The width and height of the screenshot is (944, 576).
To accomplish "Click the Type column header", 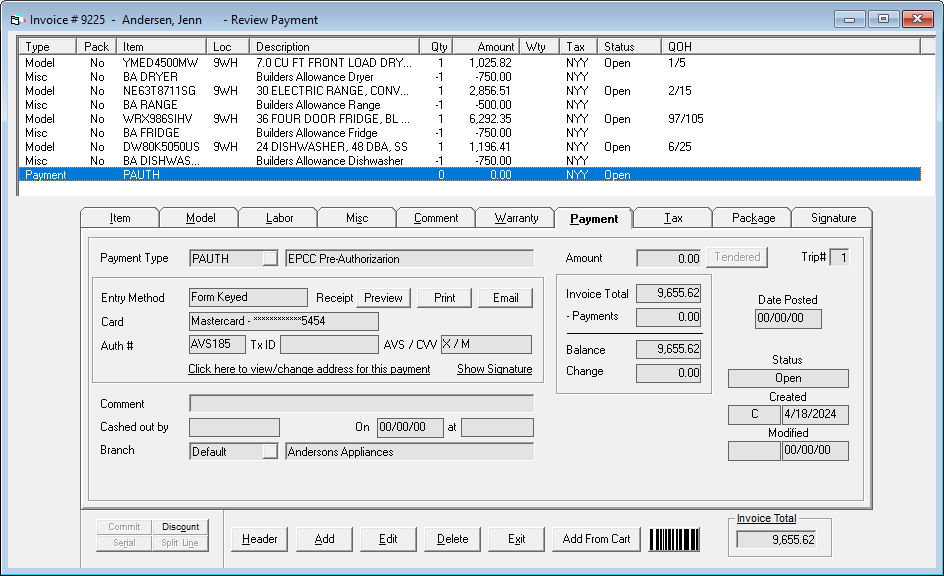I will pos(48,47).
